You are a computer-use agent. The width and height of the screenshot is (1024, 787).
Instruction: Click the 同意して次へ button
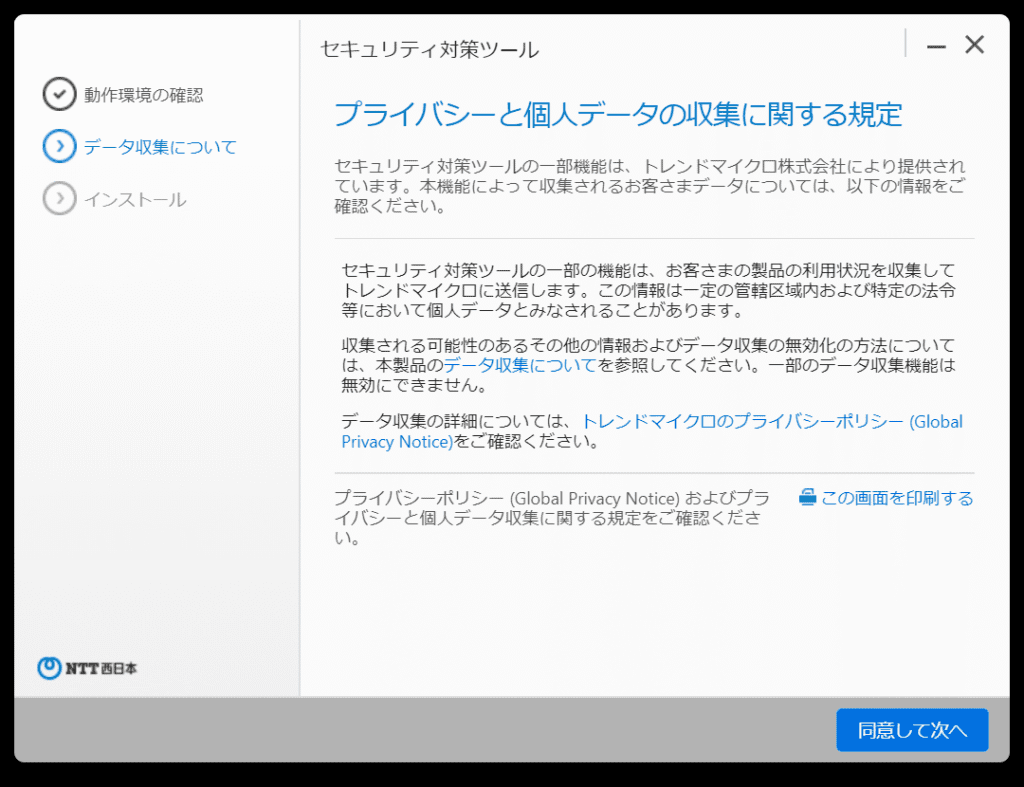(x=911, y=730)
